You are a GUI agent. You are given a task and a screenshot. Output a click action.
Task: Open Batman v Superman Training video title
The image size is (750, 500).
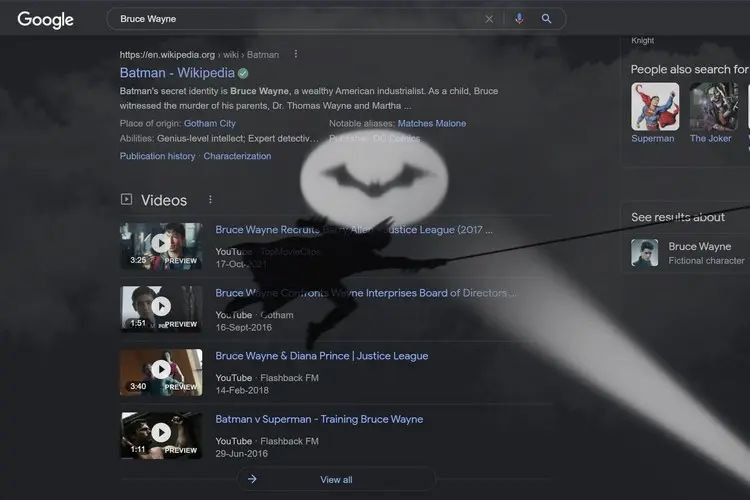(x=319, y=420)
